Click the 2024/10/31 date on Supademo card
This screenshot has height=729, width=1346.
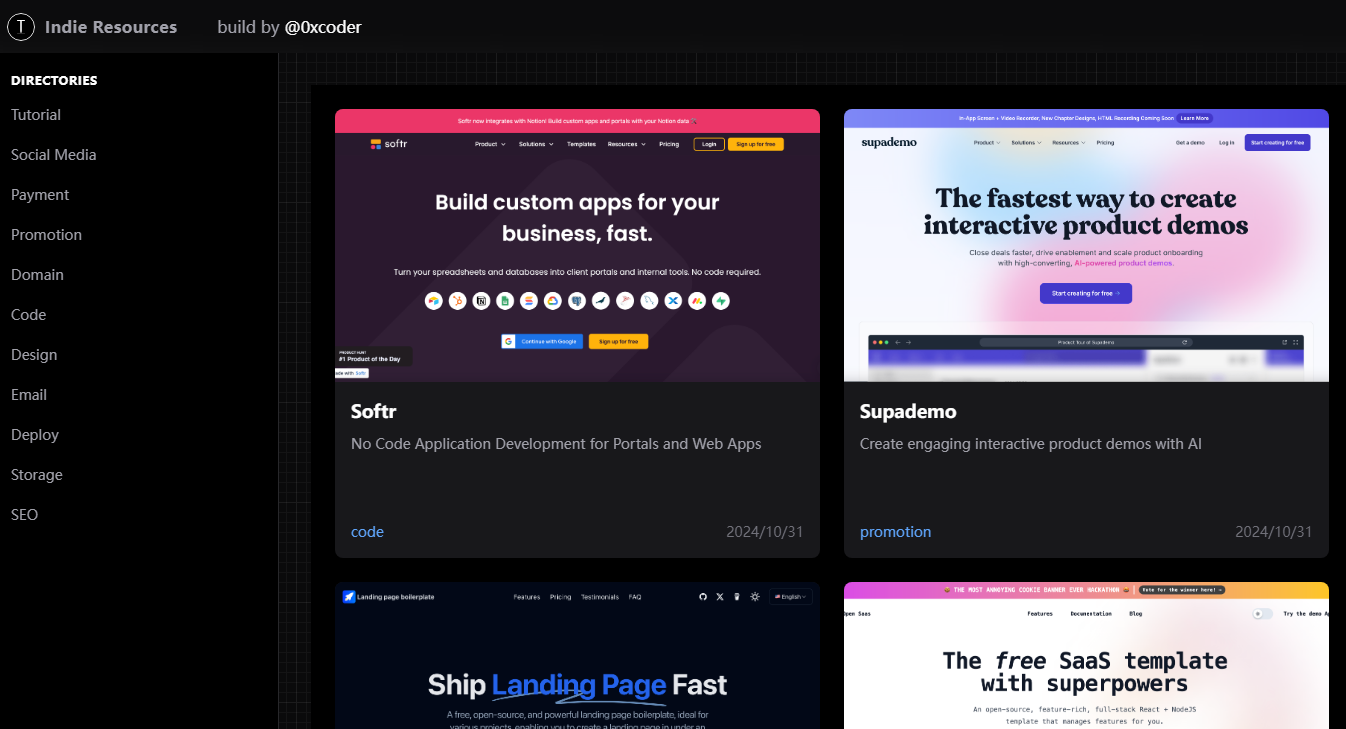[x=1274, y=532]
